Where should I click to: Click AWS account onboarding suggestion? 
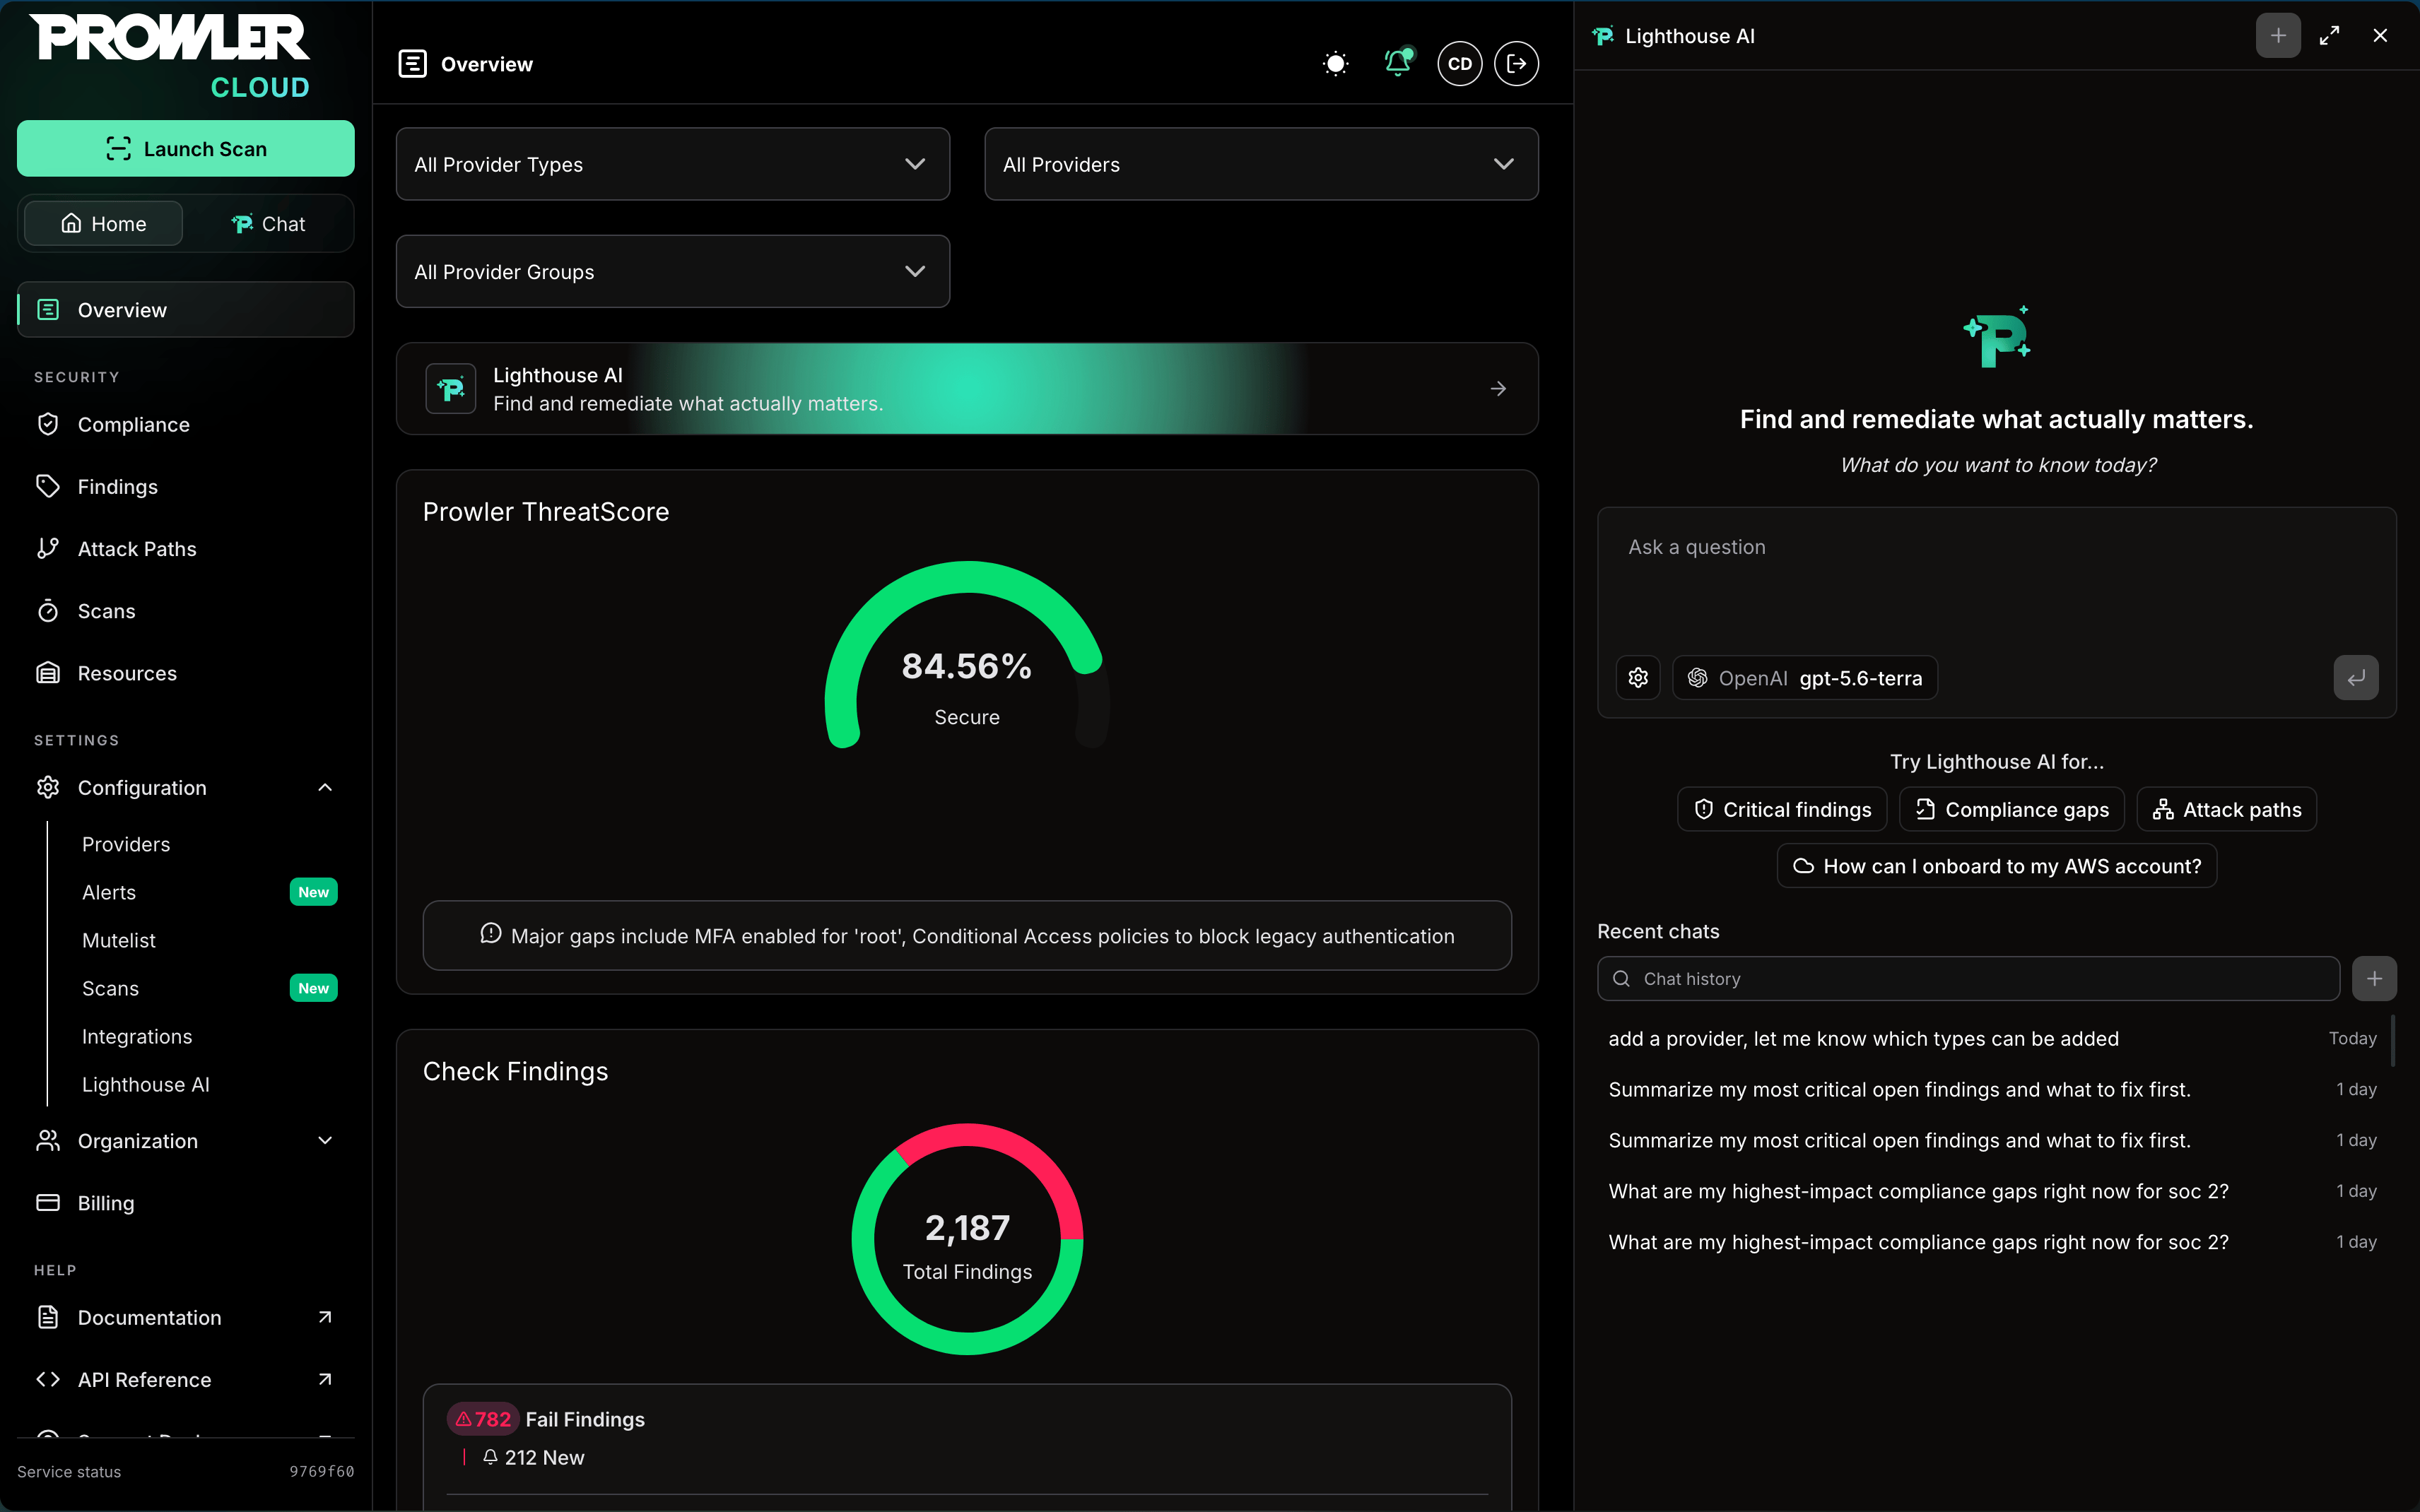tap(1997, 867)
